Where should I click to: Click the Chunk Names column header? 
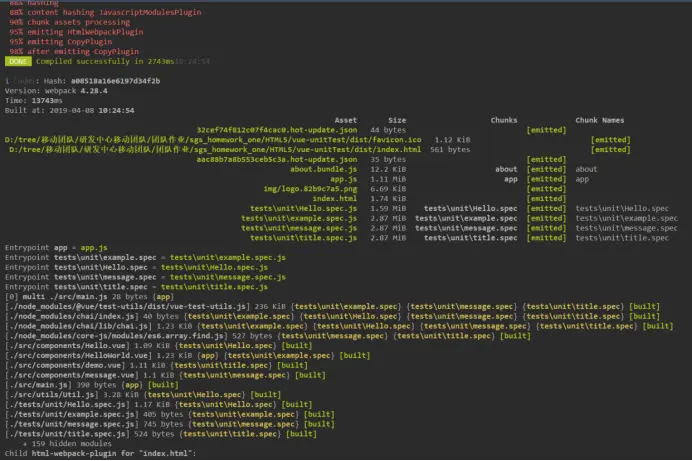599,120
